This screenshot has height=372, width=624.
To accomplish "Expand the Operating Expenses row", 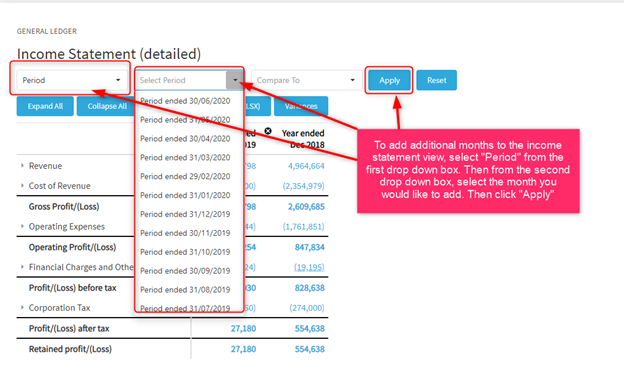I will point(22,226).
